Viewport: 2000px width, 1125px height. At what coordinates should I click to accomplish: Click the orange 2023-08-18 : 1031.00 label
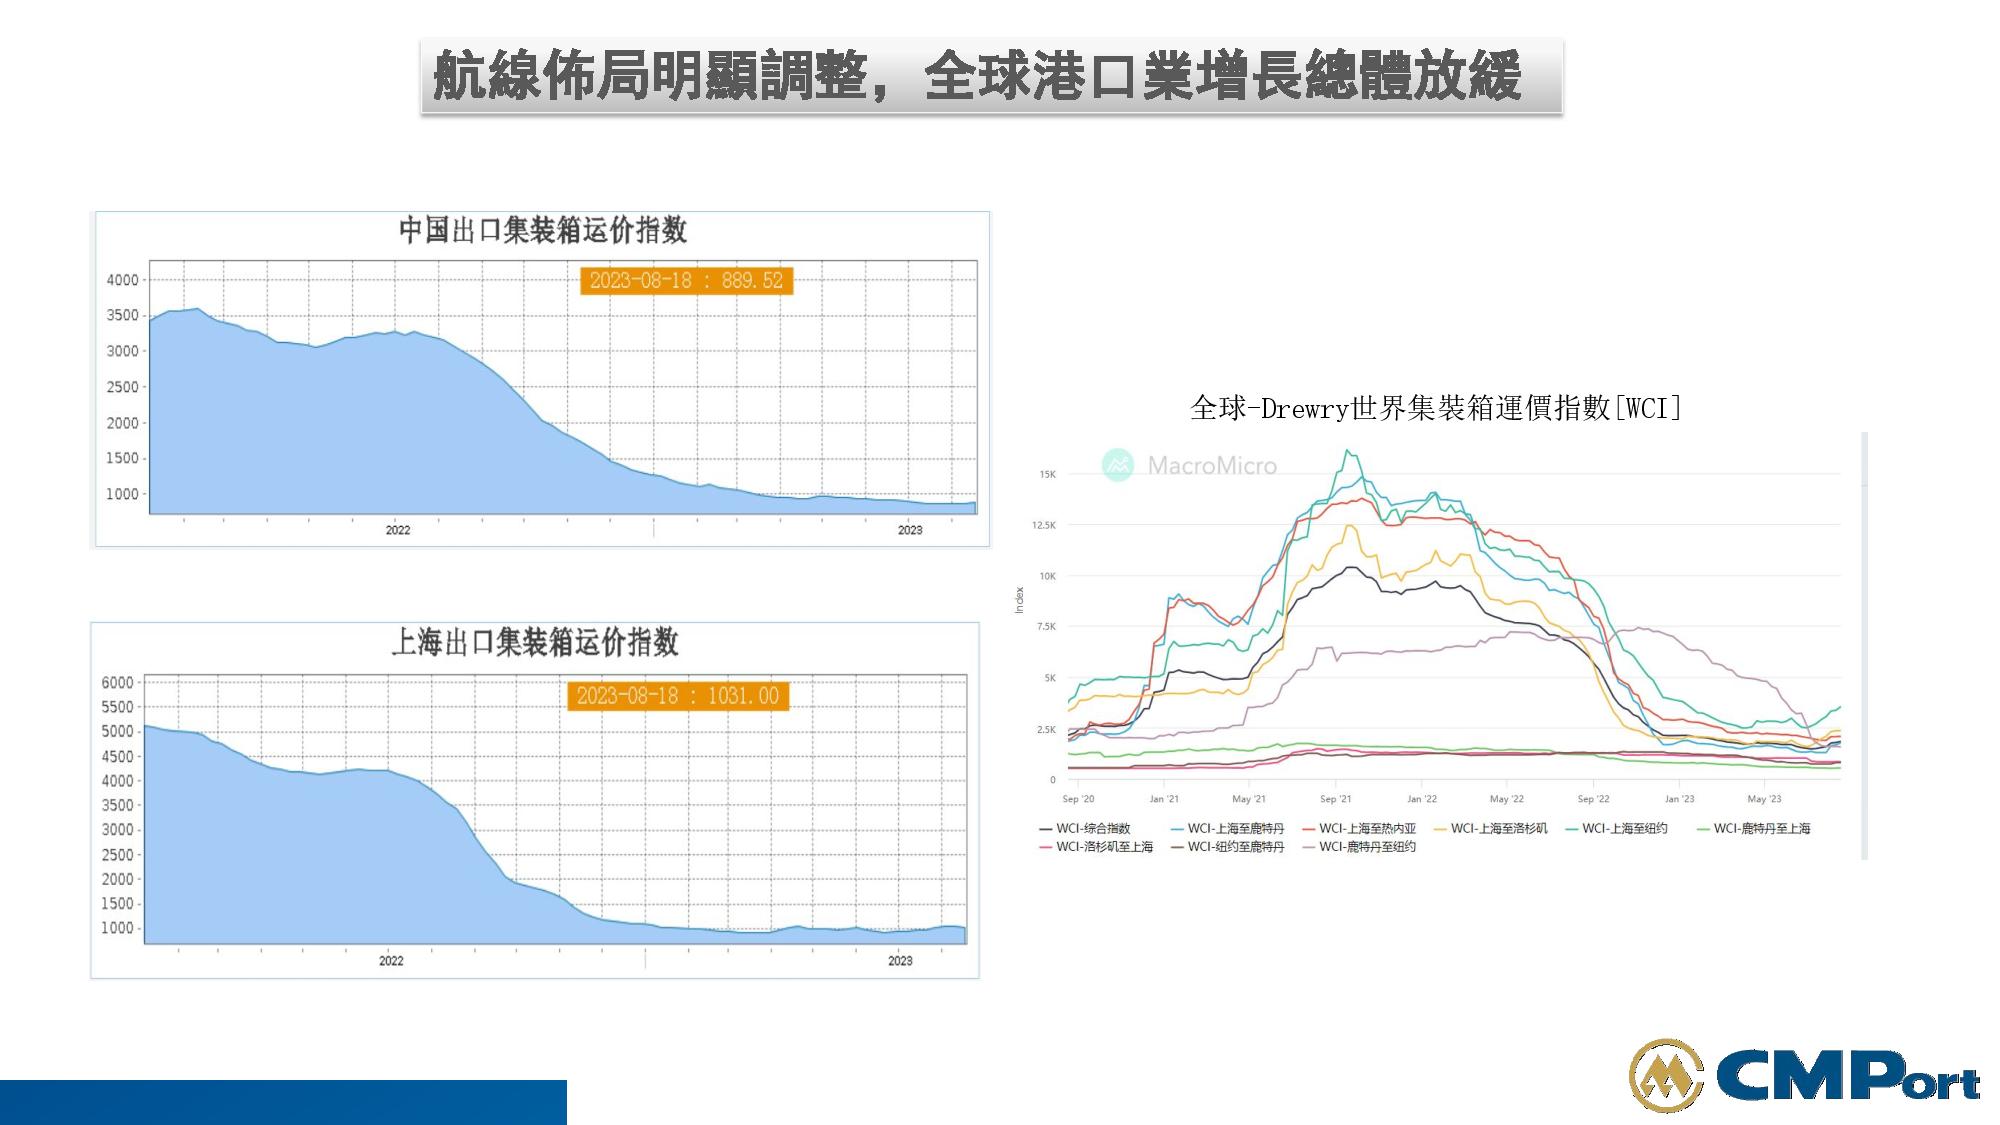point(678,696)
